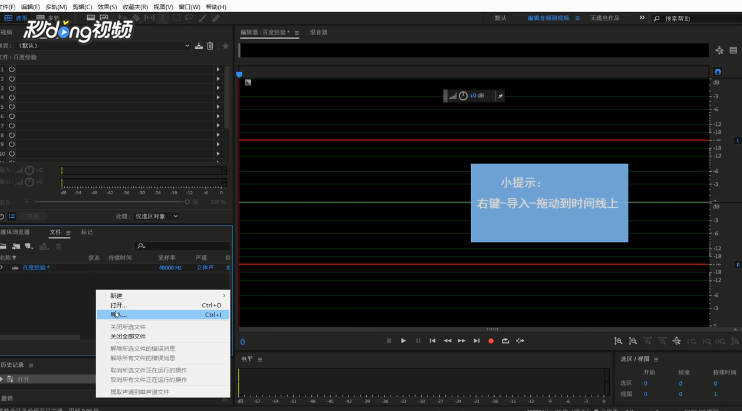Screen dimensions: 742x411
Task: Click the editor panel settings list icon
Action: point(733,50)
